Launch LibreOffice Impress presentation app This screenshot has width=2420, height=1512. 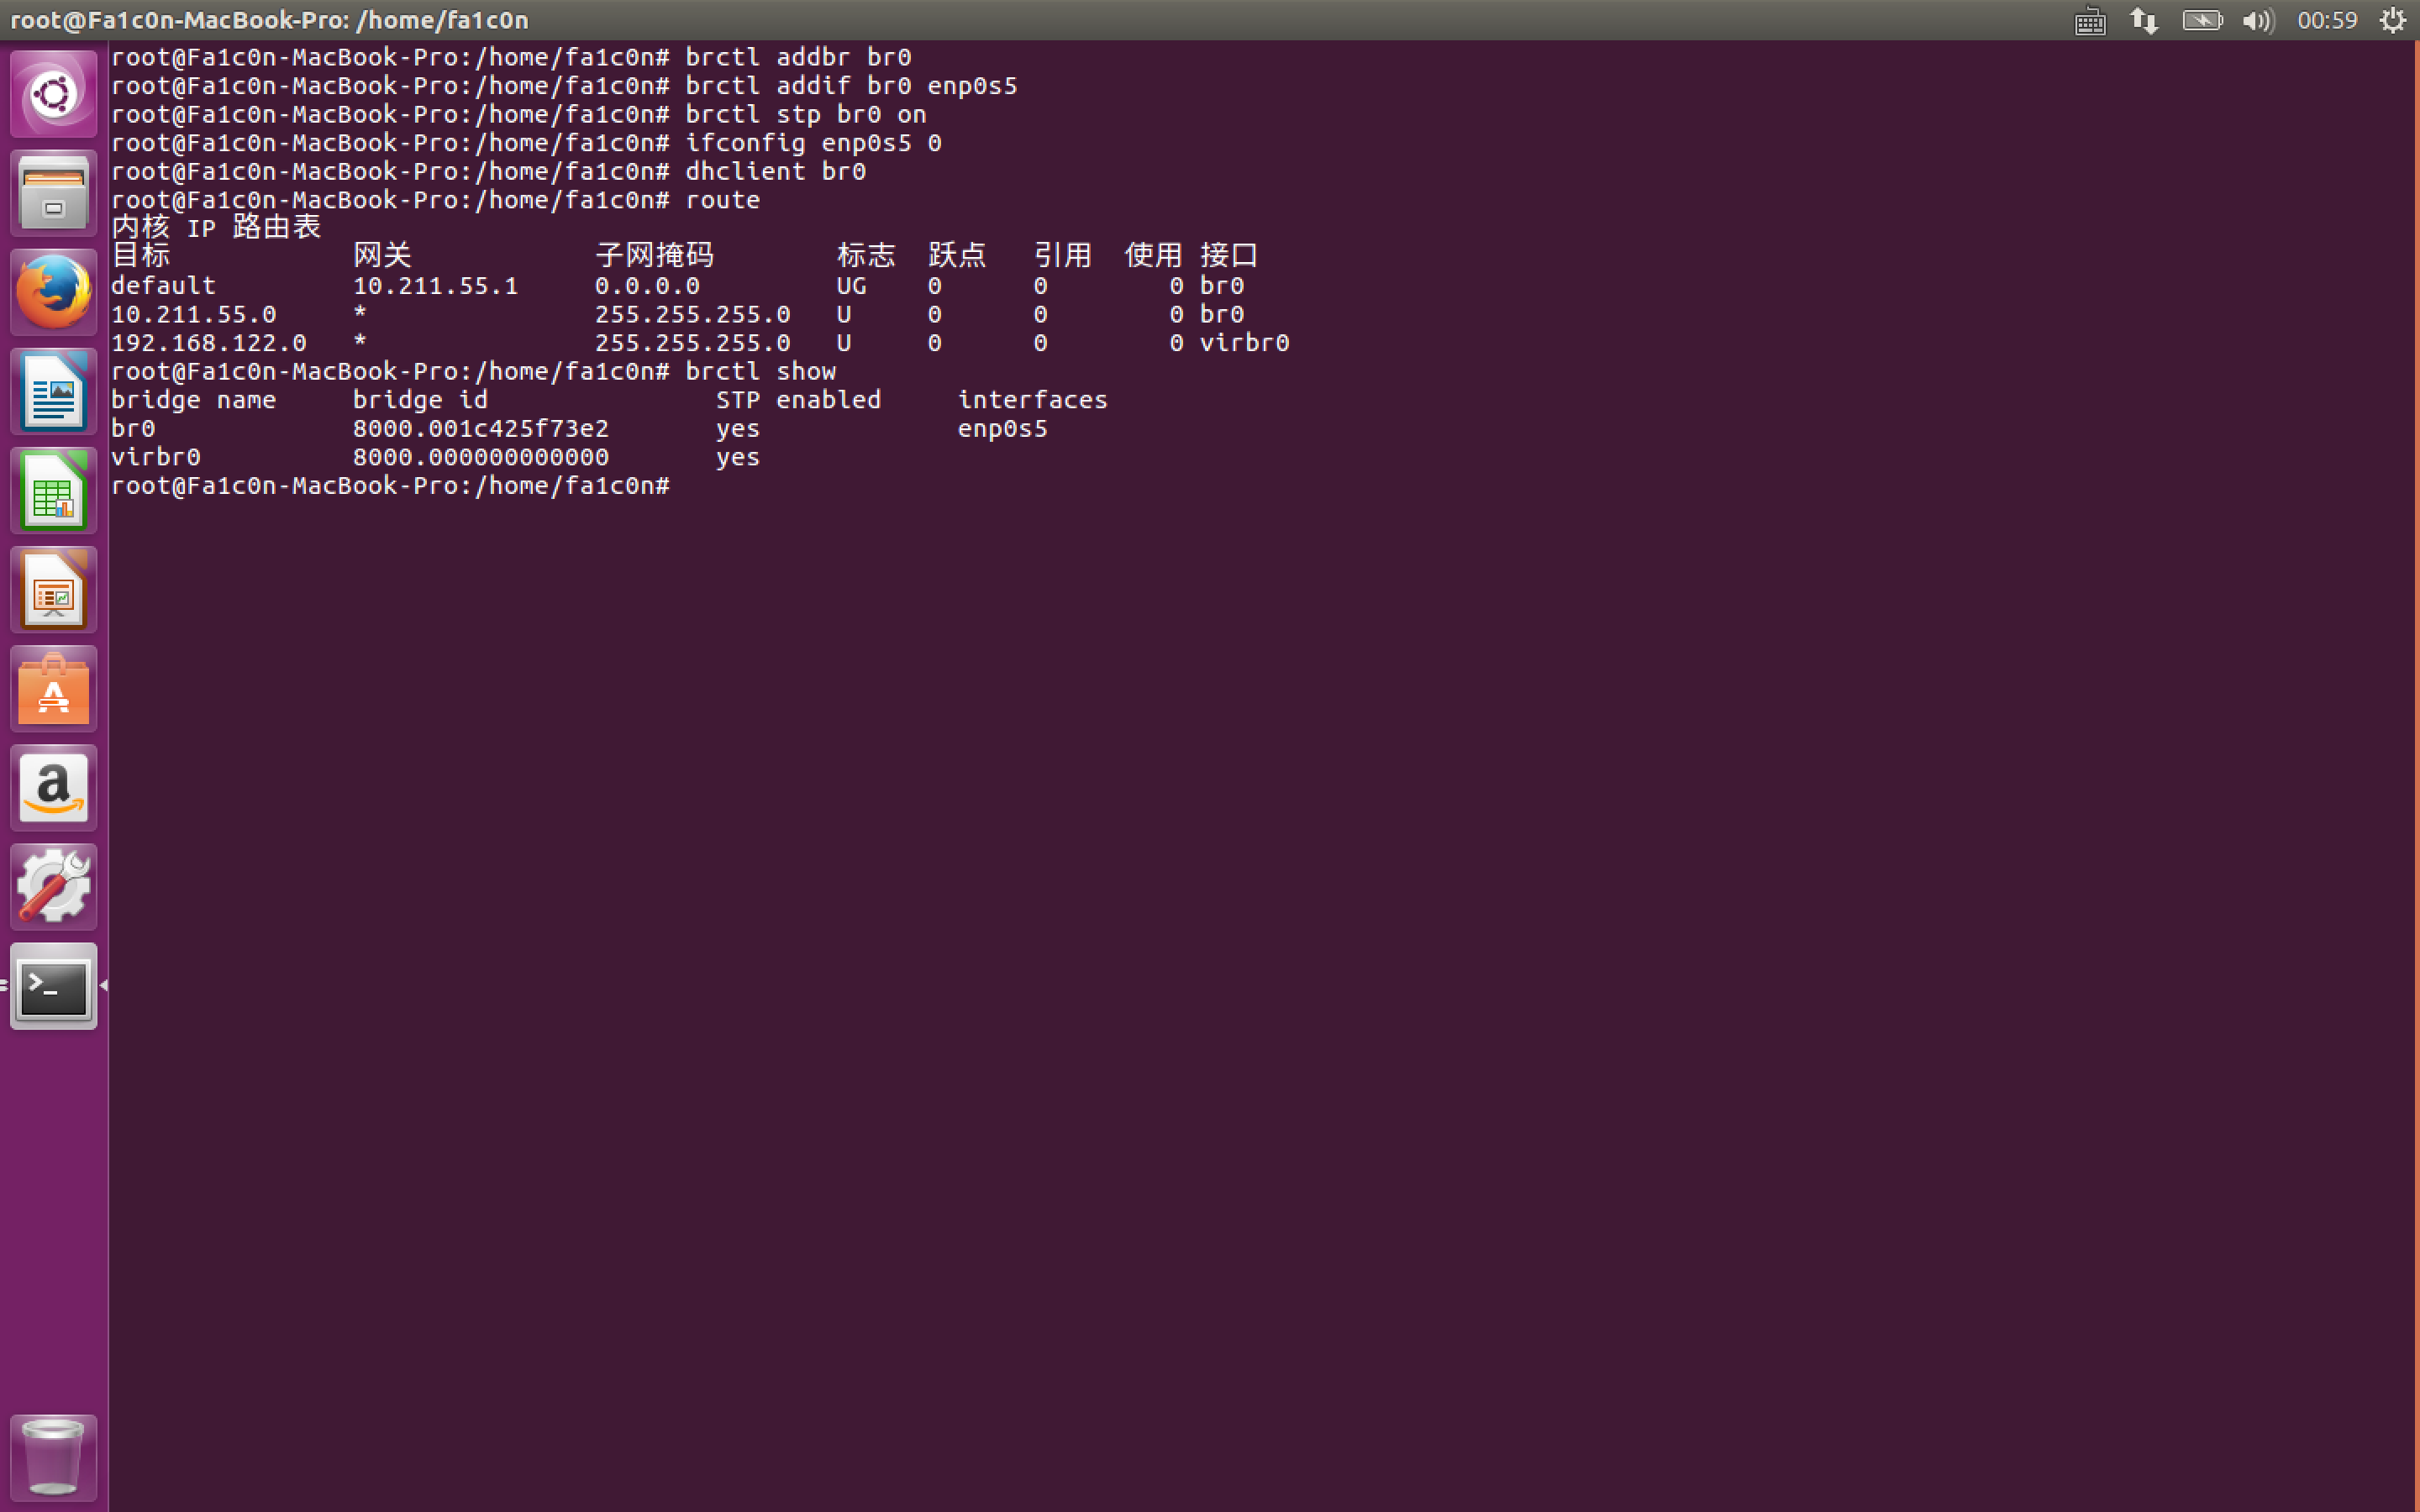click(x=53, y=590)
